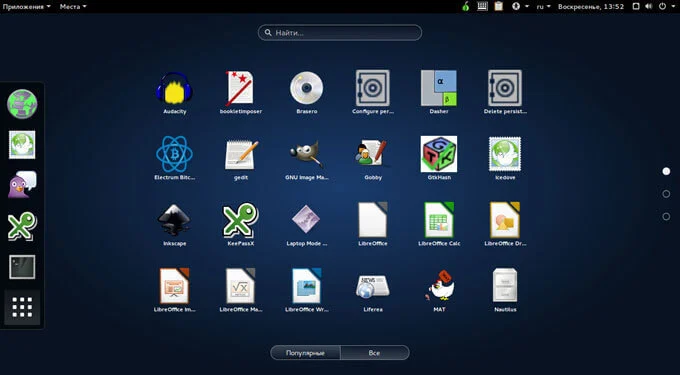Switch to Популярные apps view
680x375 pixels.
[x=305, y=353]
